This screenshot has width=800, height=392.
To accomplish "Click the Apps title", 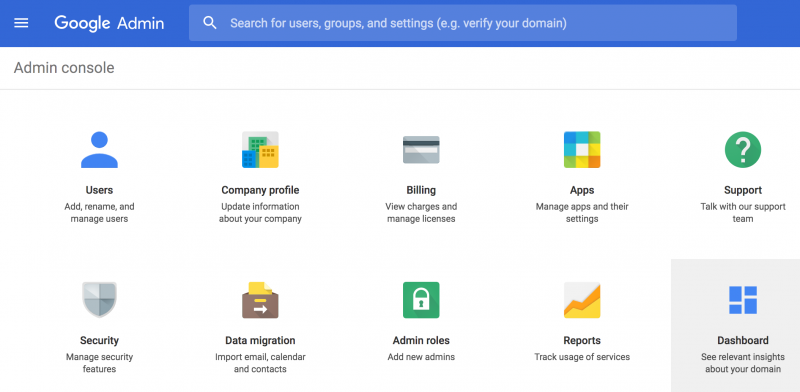I will (582, 190).
